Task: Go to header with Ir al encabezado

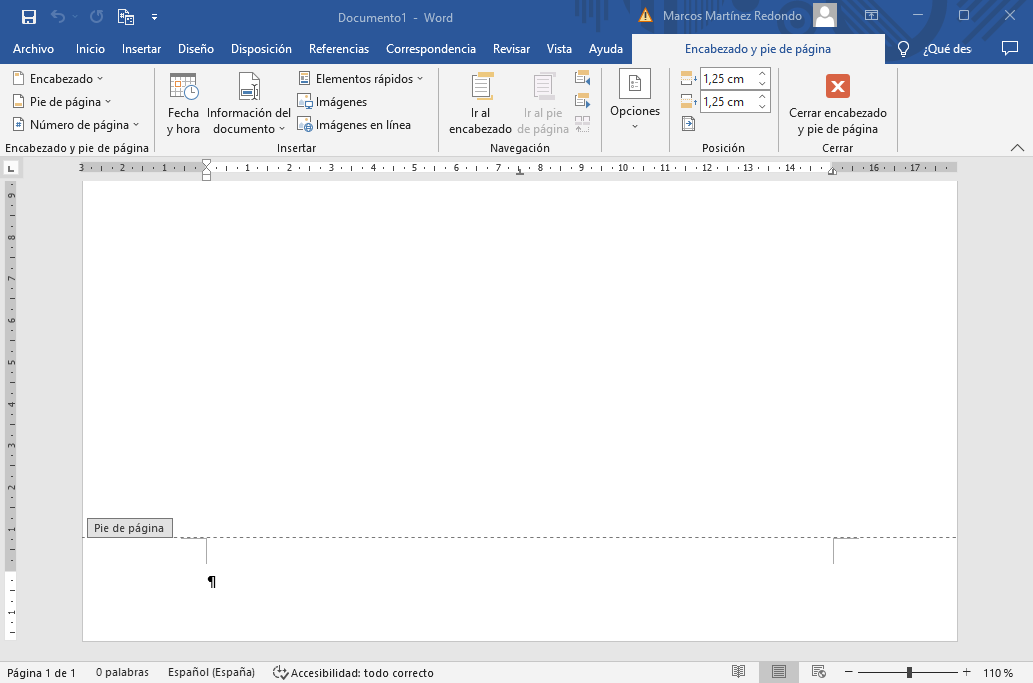Action: click(x=480, y=104)
